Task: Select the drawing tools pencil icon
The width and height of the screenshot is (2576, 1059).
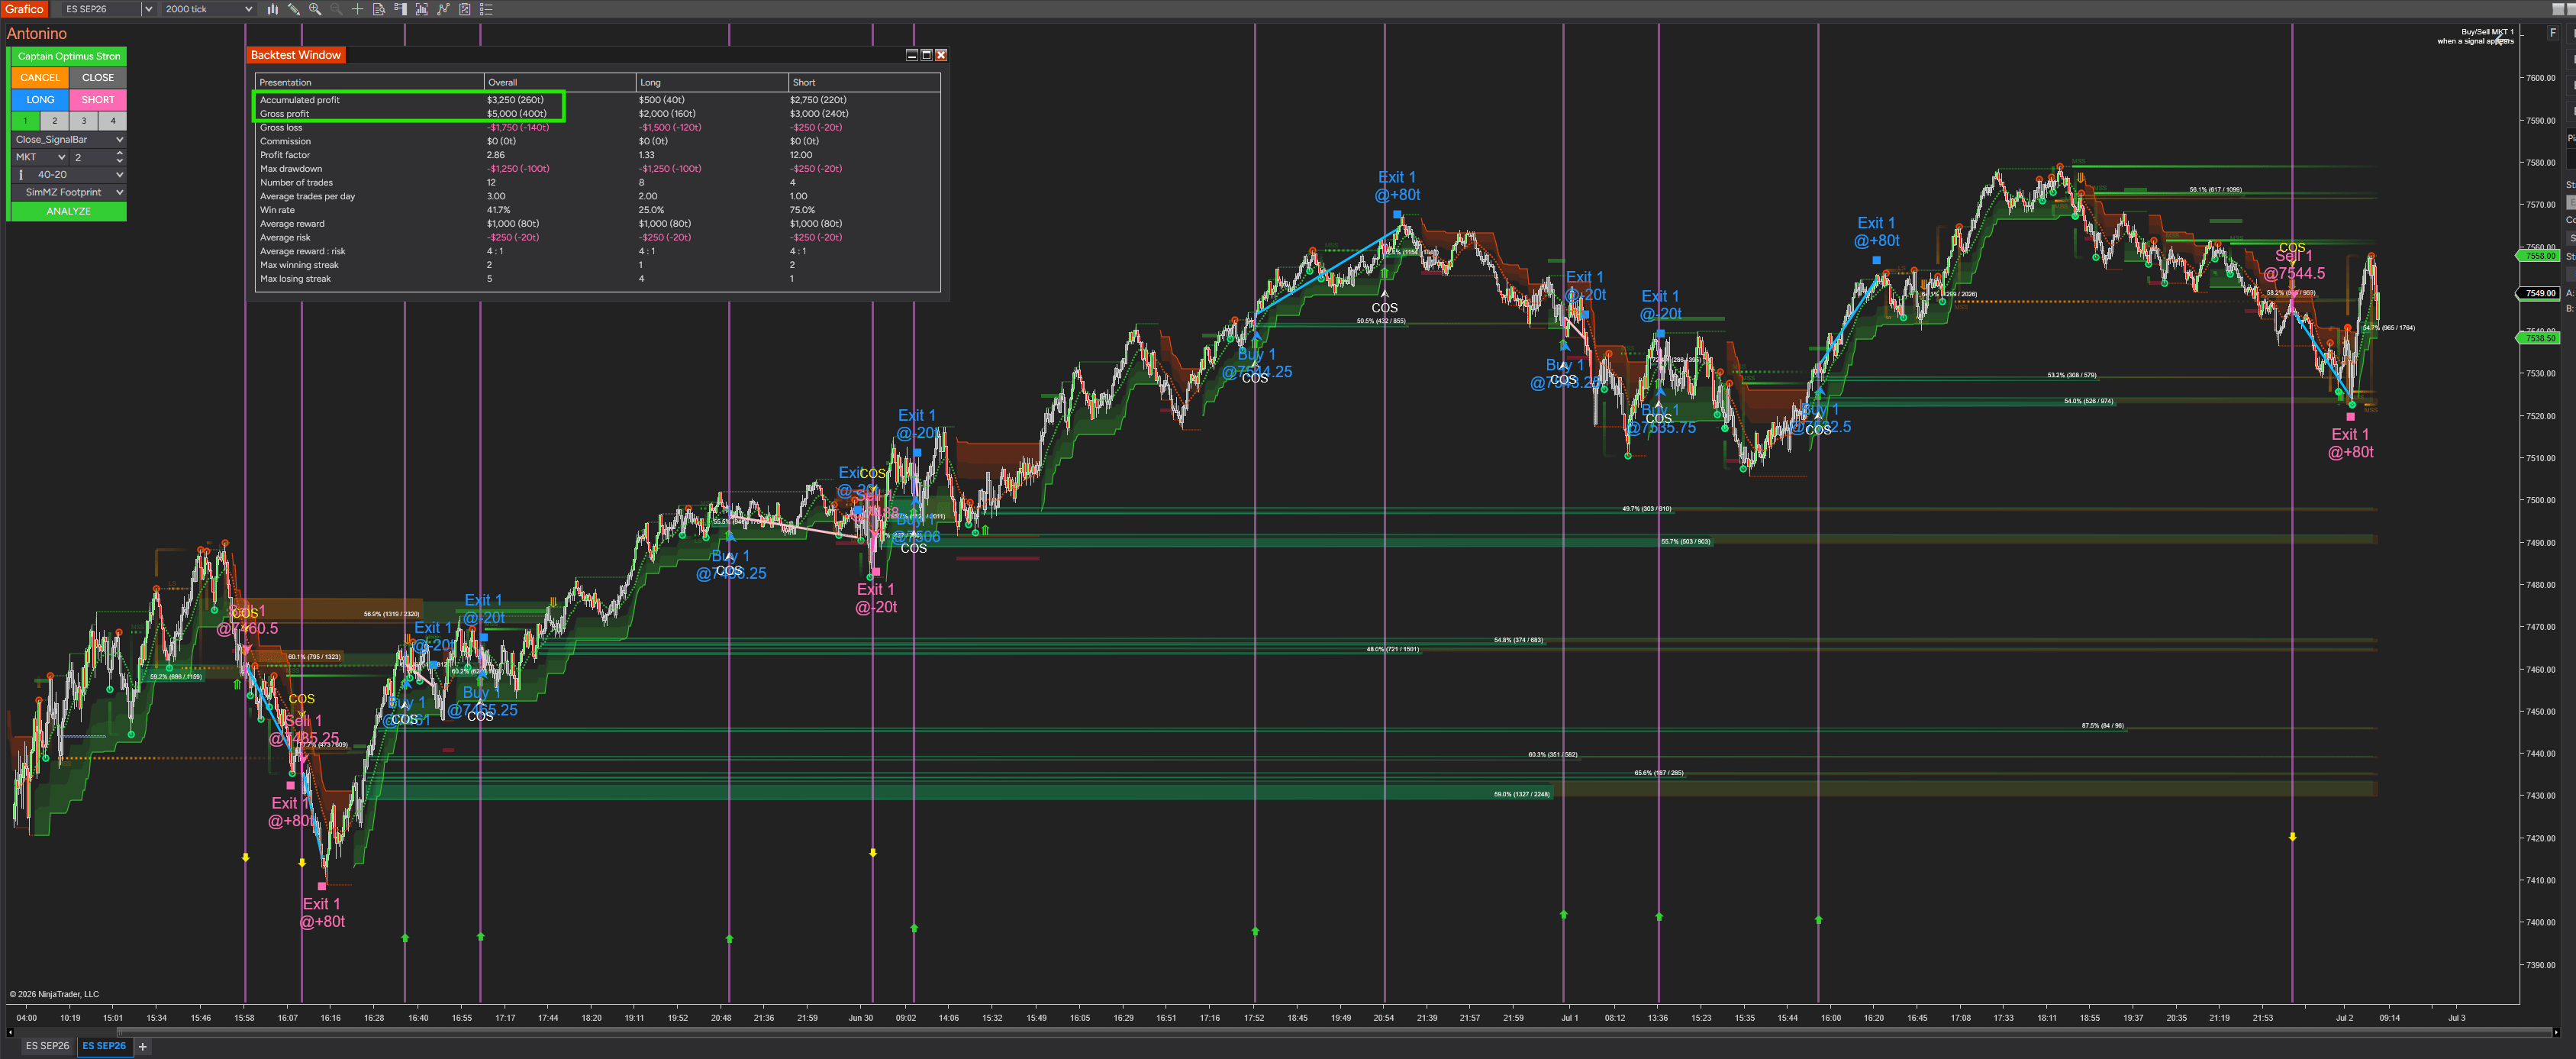Action: tap(294, 9)
